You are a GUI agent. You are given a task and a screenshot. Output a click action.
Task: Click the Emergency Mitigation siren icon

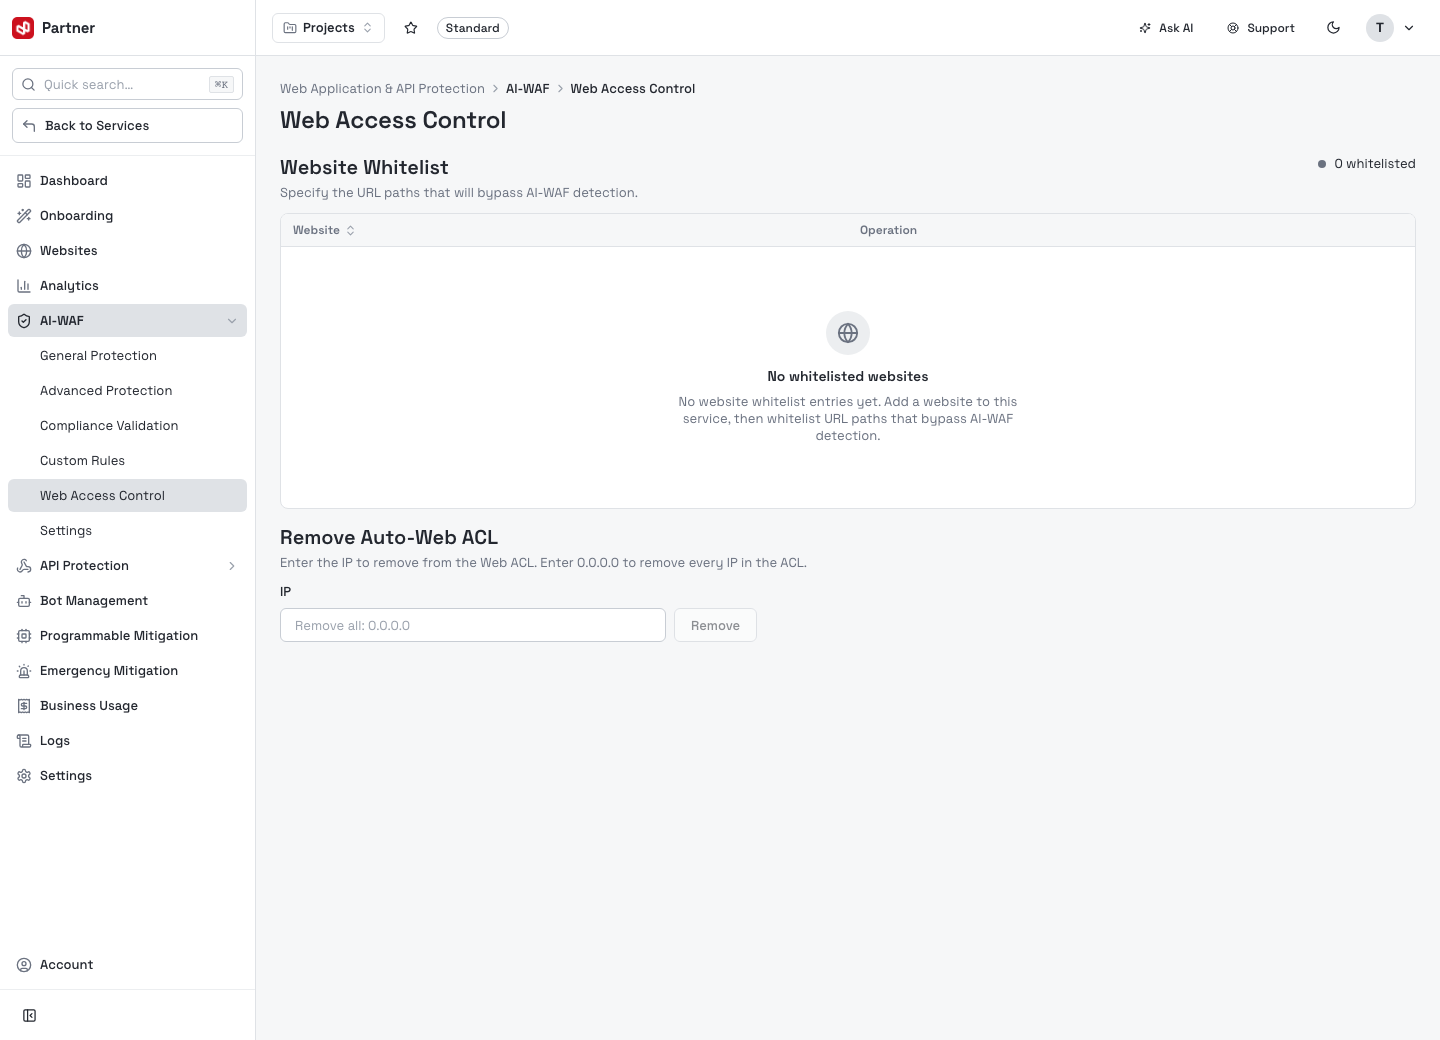[24, 671]
